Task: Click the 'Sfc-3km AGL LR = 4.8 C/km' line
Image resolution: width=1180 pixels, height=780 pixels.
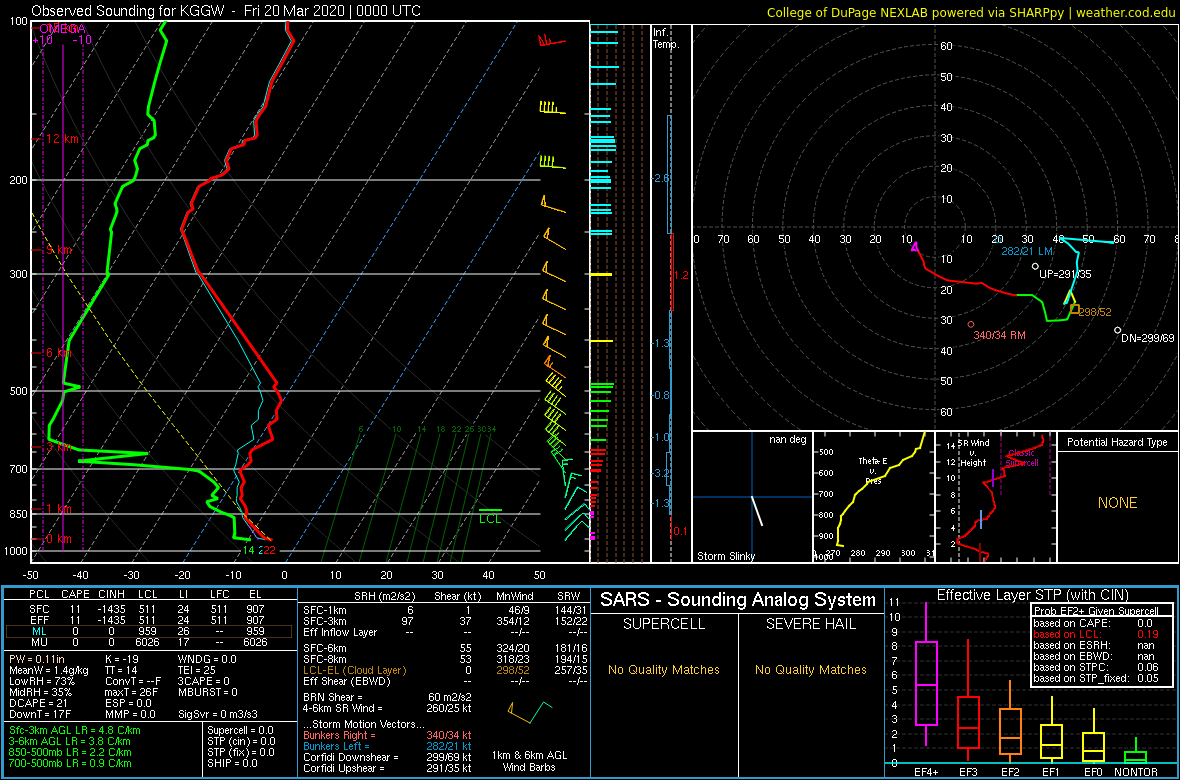Action: [75, 730]
